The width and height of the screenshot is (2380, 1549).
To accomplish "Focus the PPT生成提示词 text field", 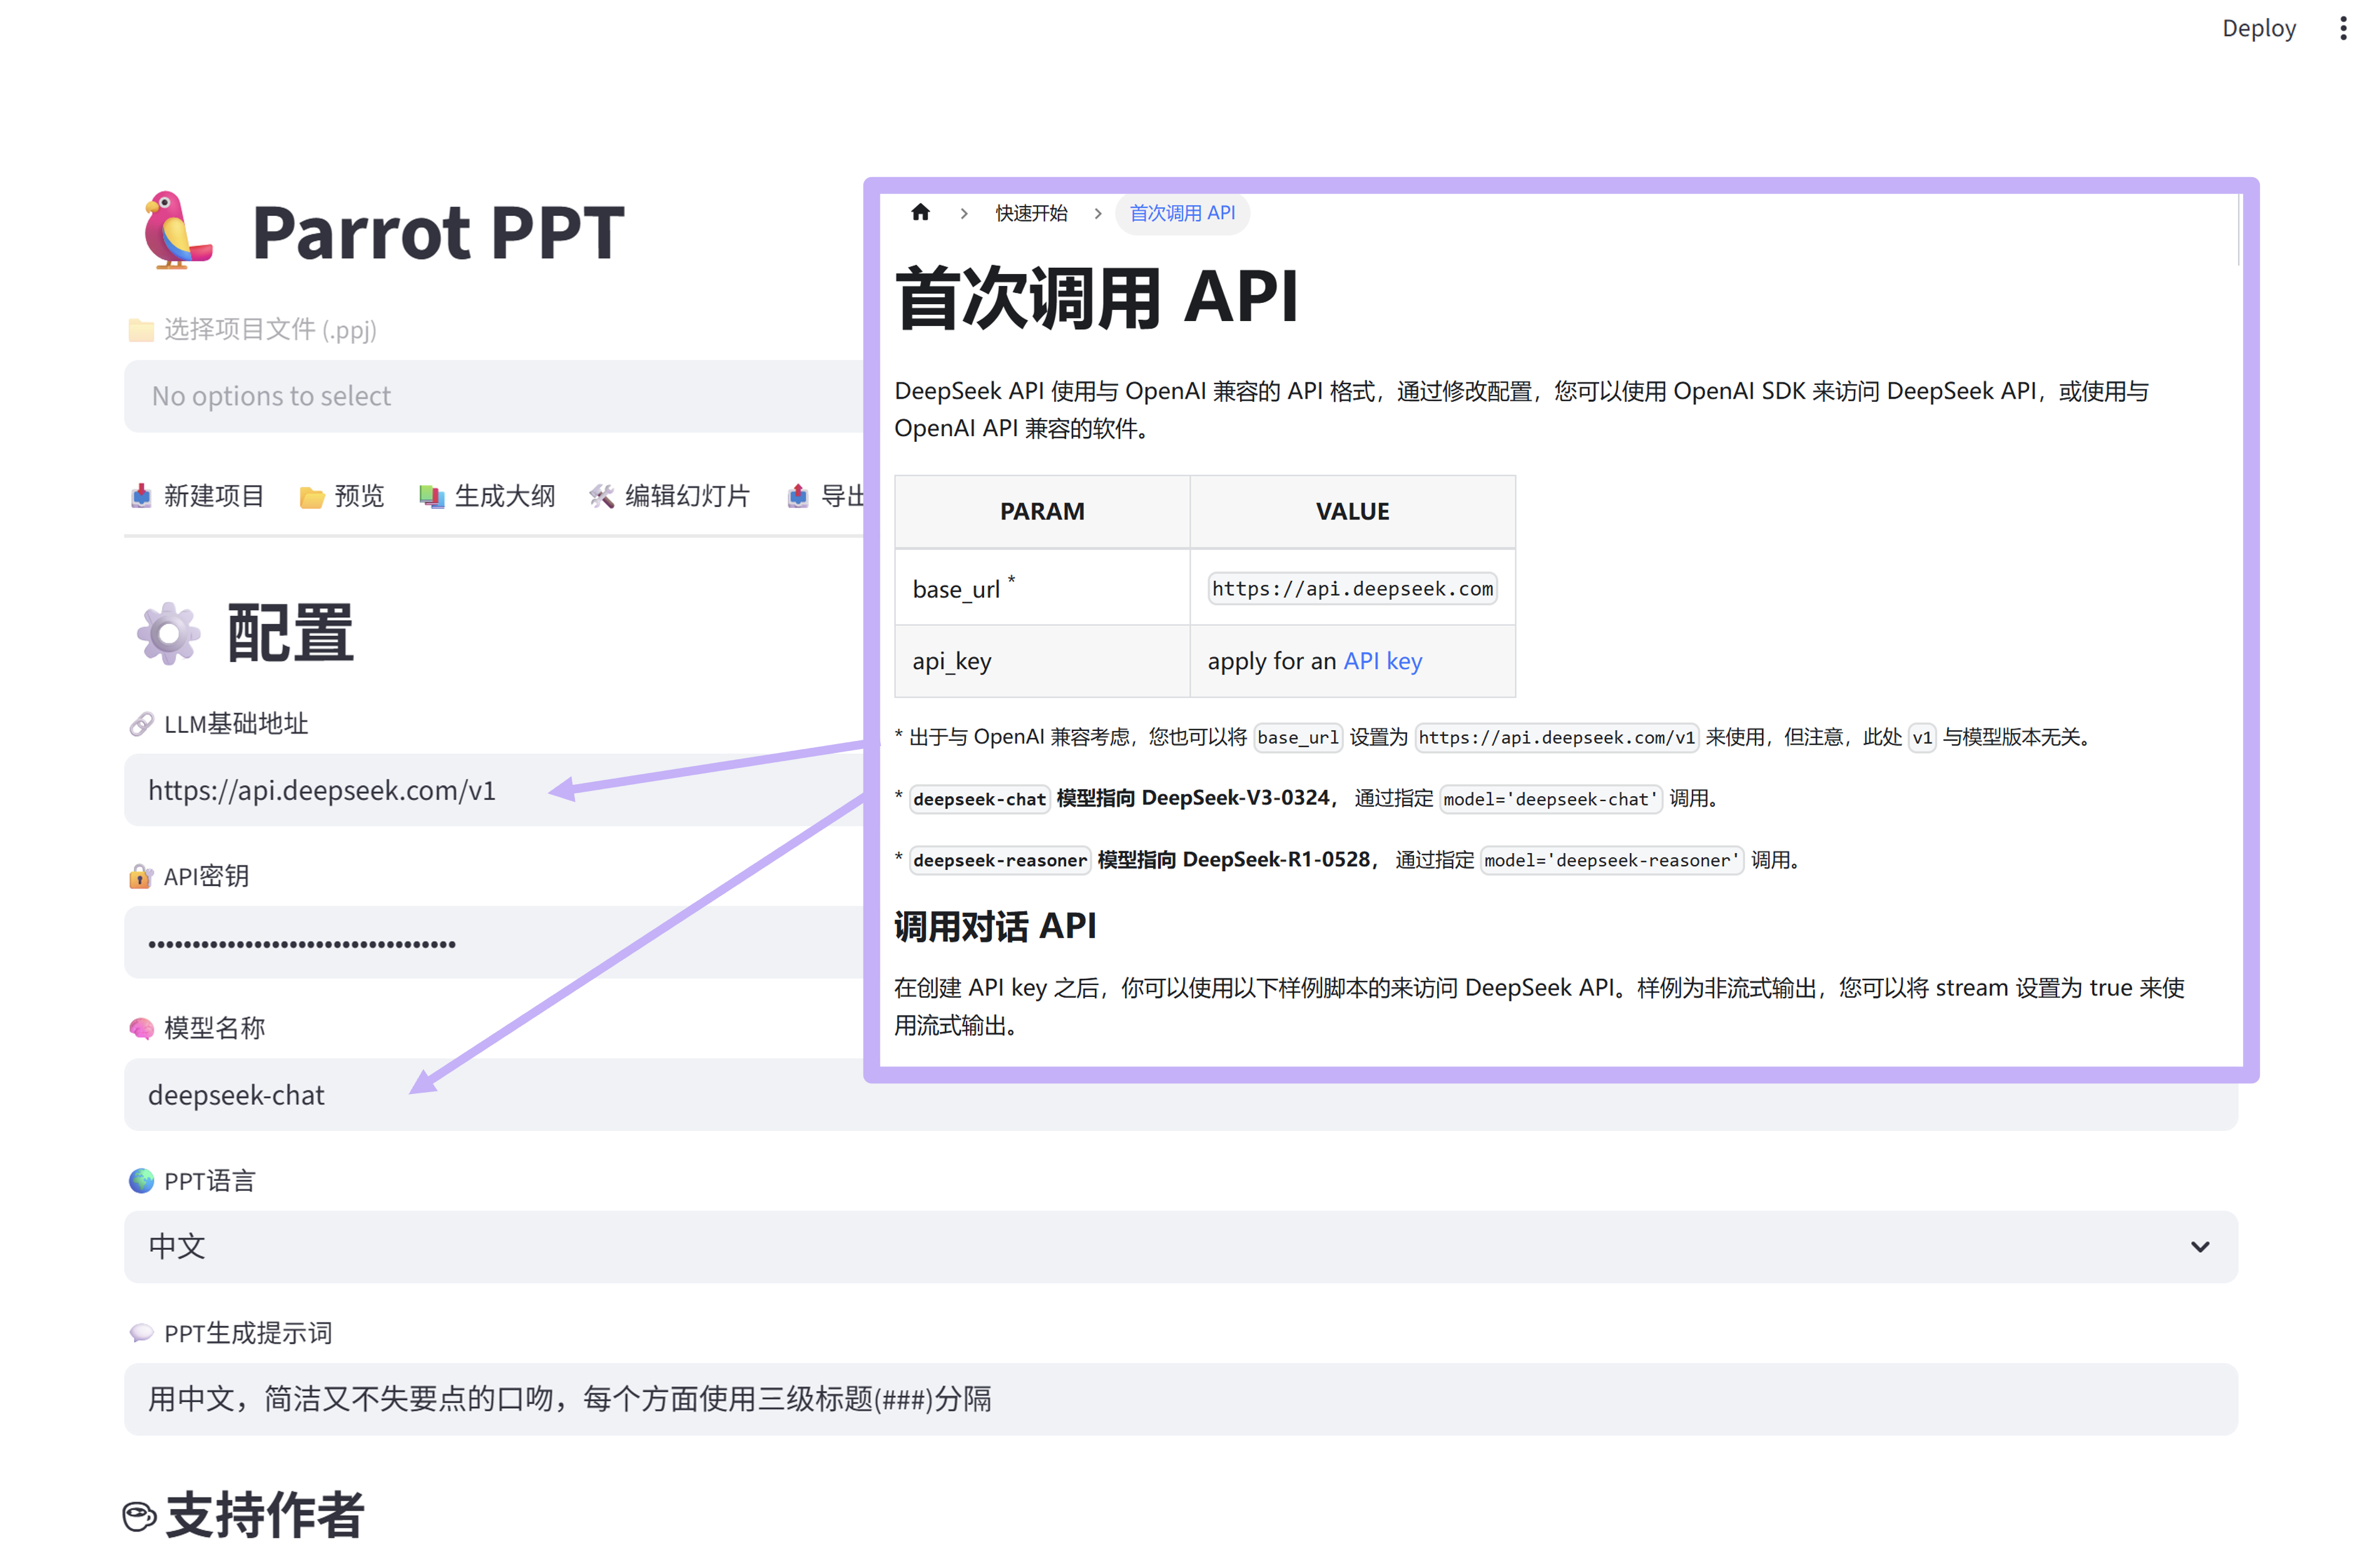I will (x=1180, y=1399).
